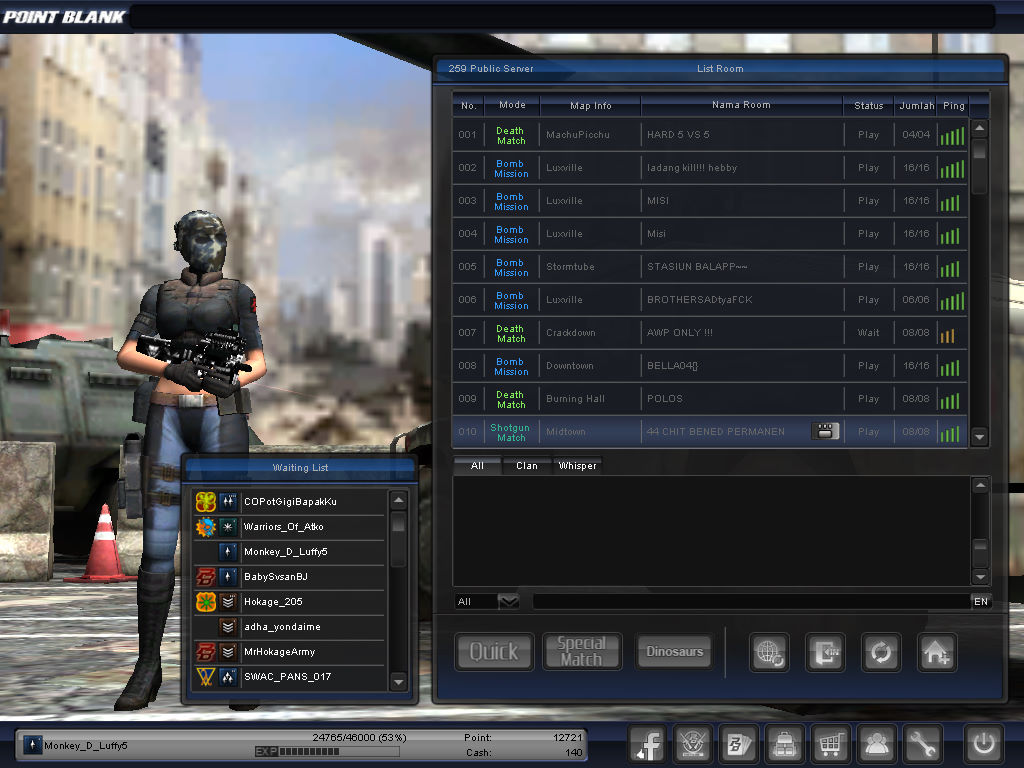The width and height of the screenshot is (1024, 768).
Task: Select room 005 STASIUN BALAPP
Action: point(710,266)
